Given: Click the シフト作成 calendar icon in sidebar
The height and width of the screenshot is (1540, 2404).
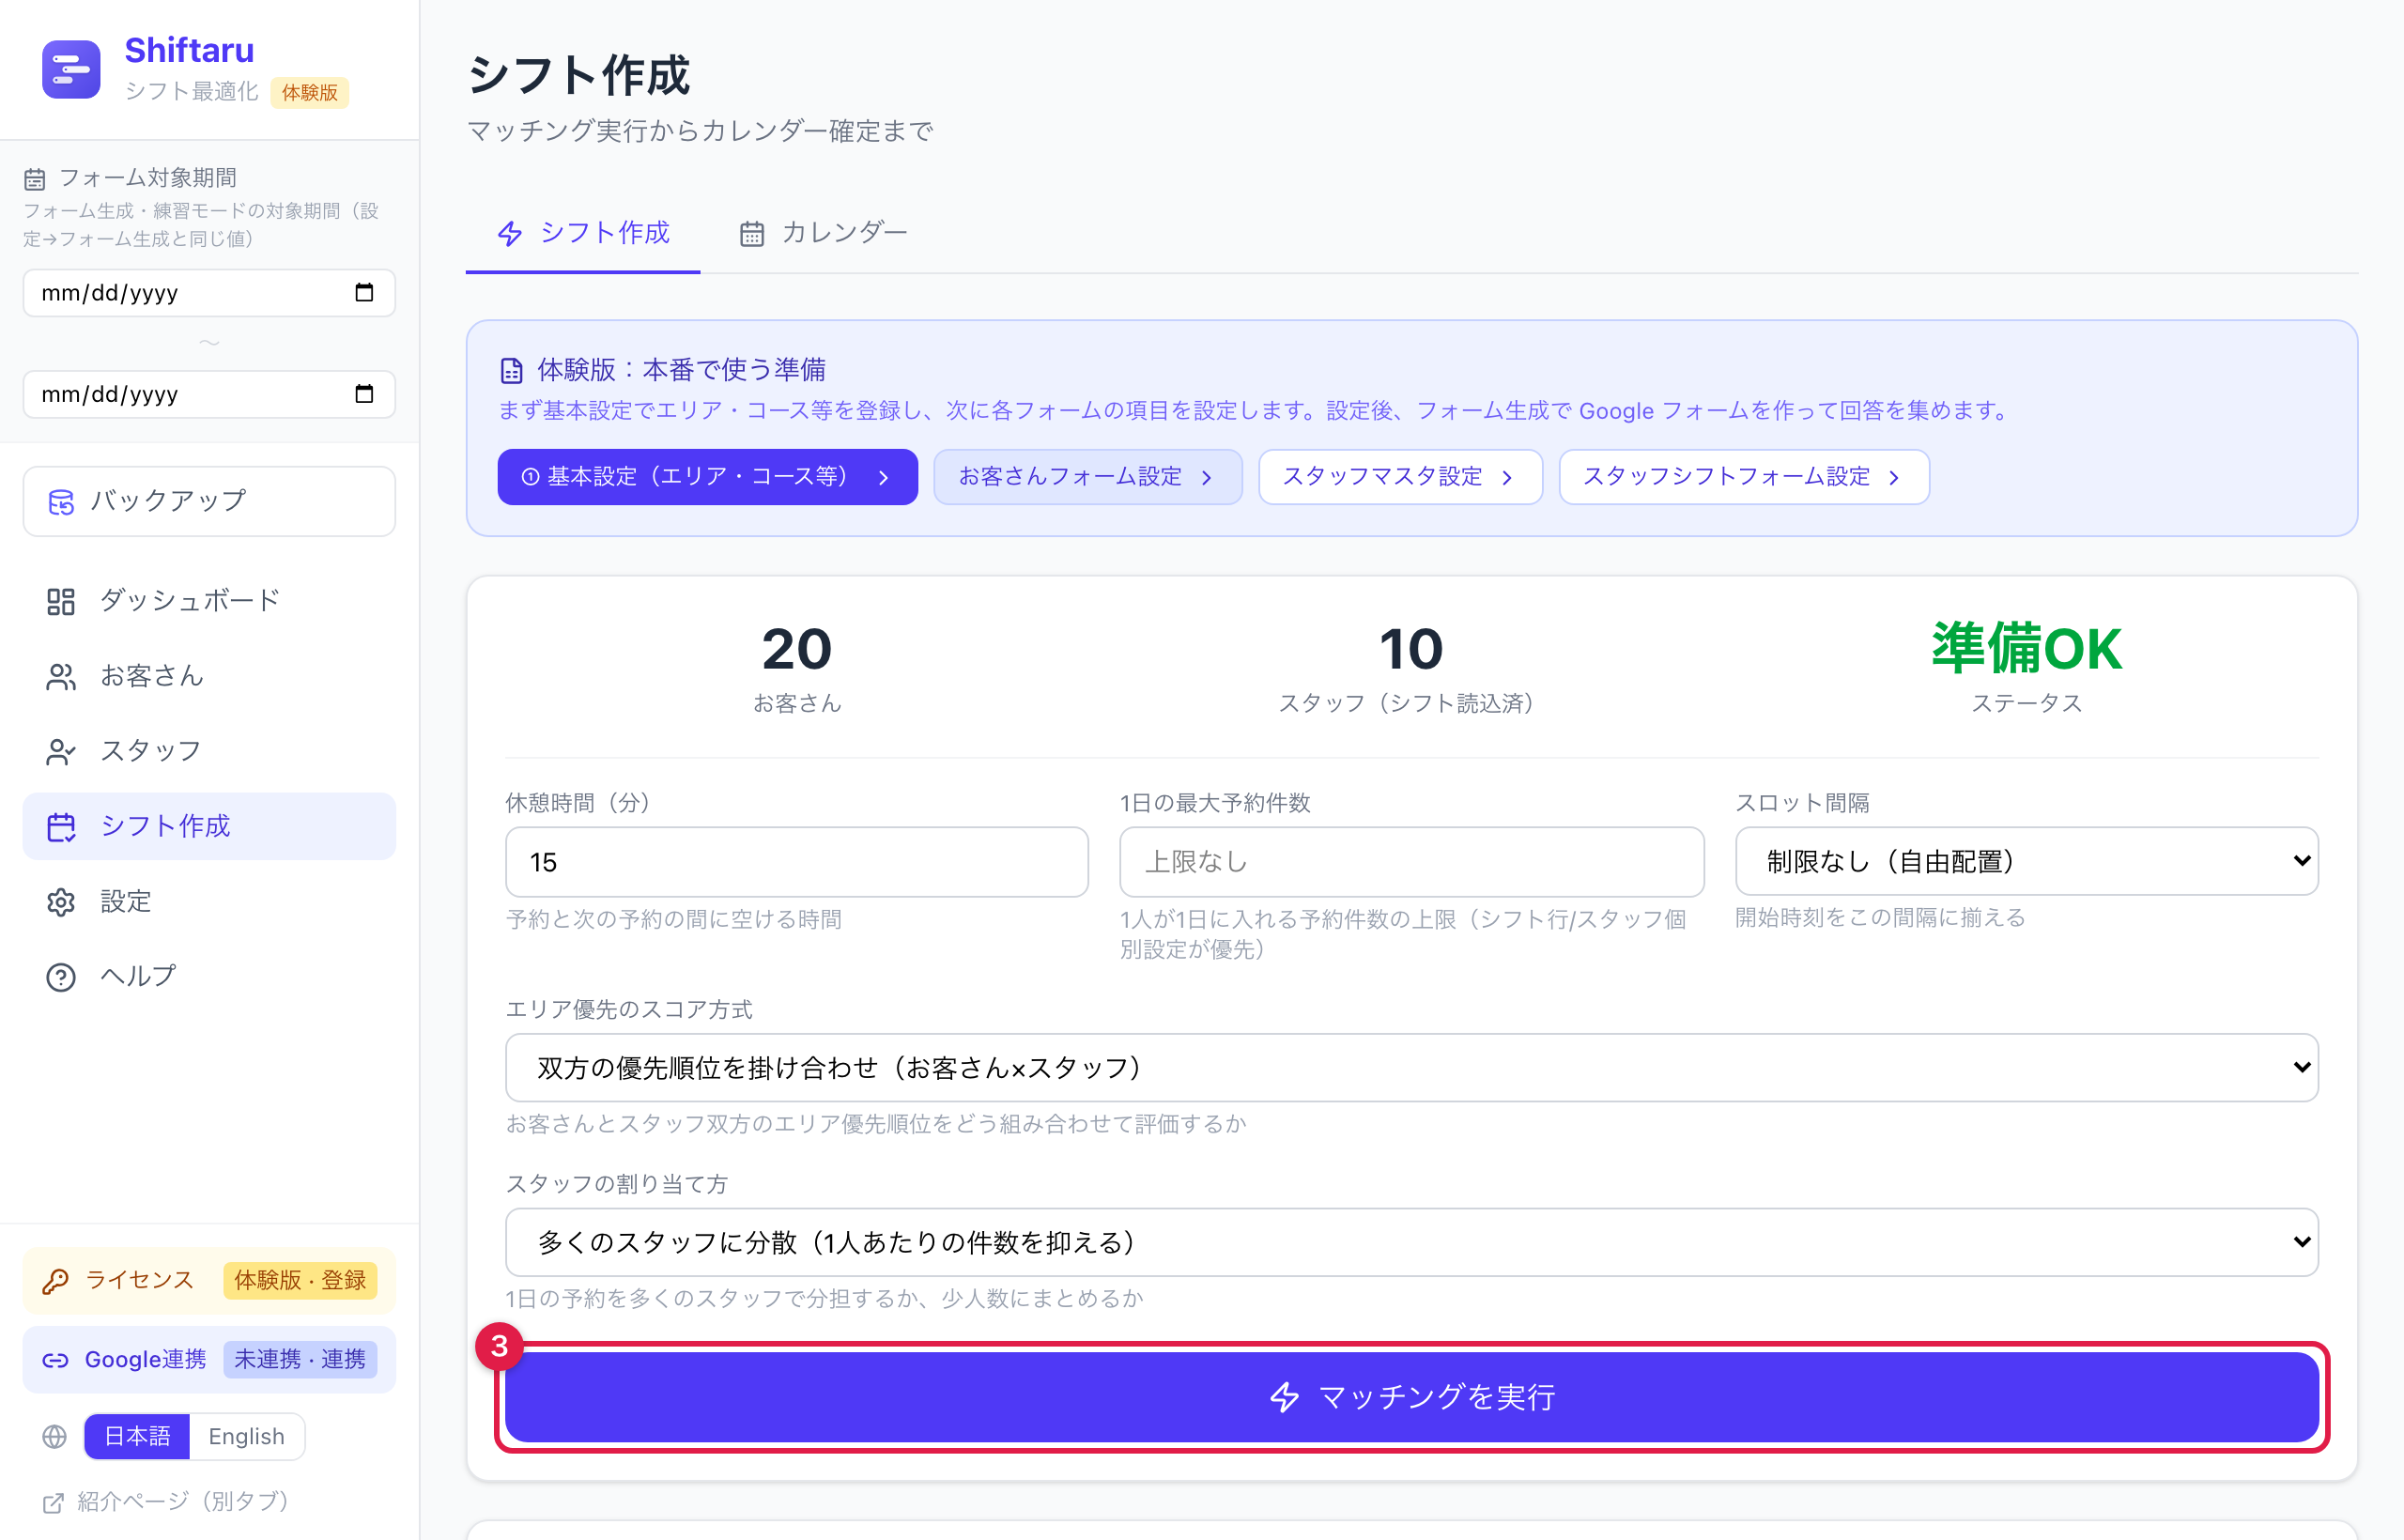Looking at the screenshot, I should [61, 827].
